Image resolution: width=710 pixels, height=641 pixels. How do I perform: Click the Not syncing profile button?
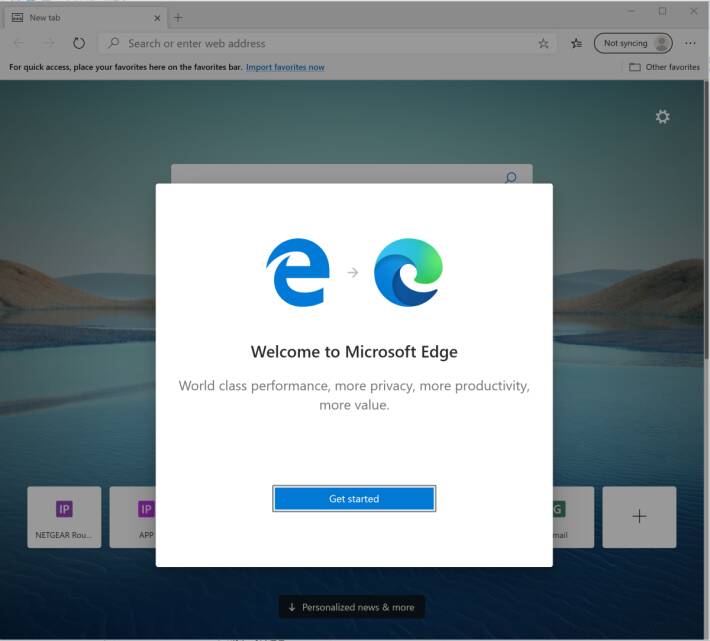pos(633,43)
